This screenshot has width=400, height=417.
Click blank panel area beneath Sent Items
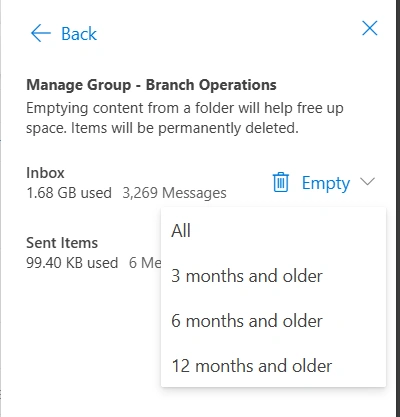[90, 333]
